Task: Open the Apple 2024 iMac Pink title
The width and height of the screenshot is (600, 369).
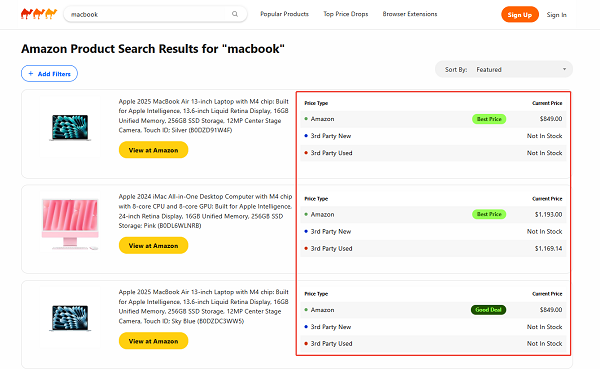Action: (205, 211)
